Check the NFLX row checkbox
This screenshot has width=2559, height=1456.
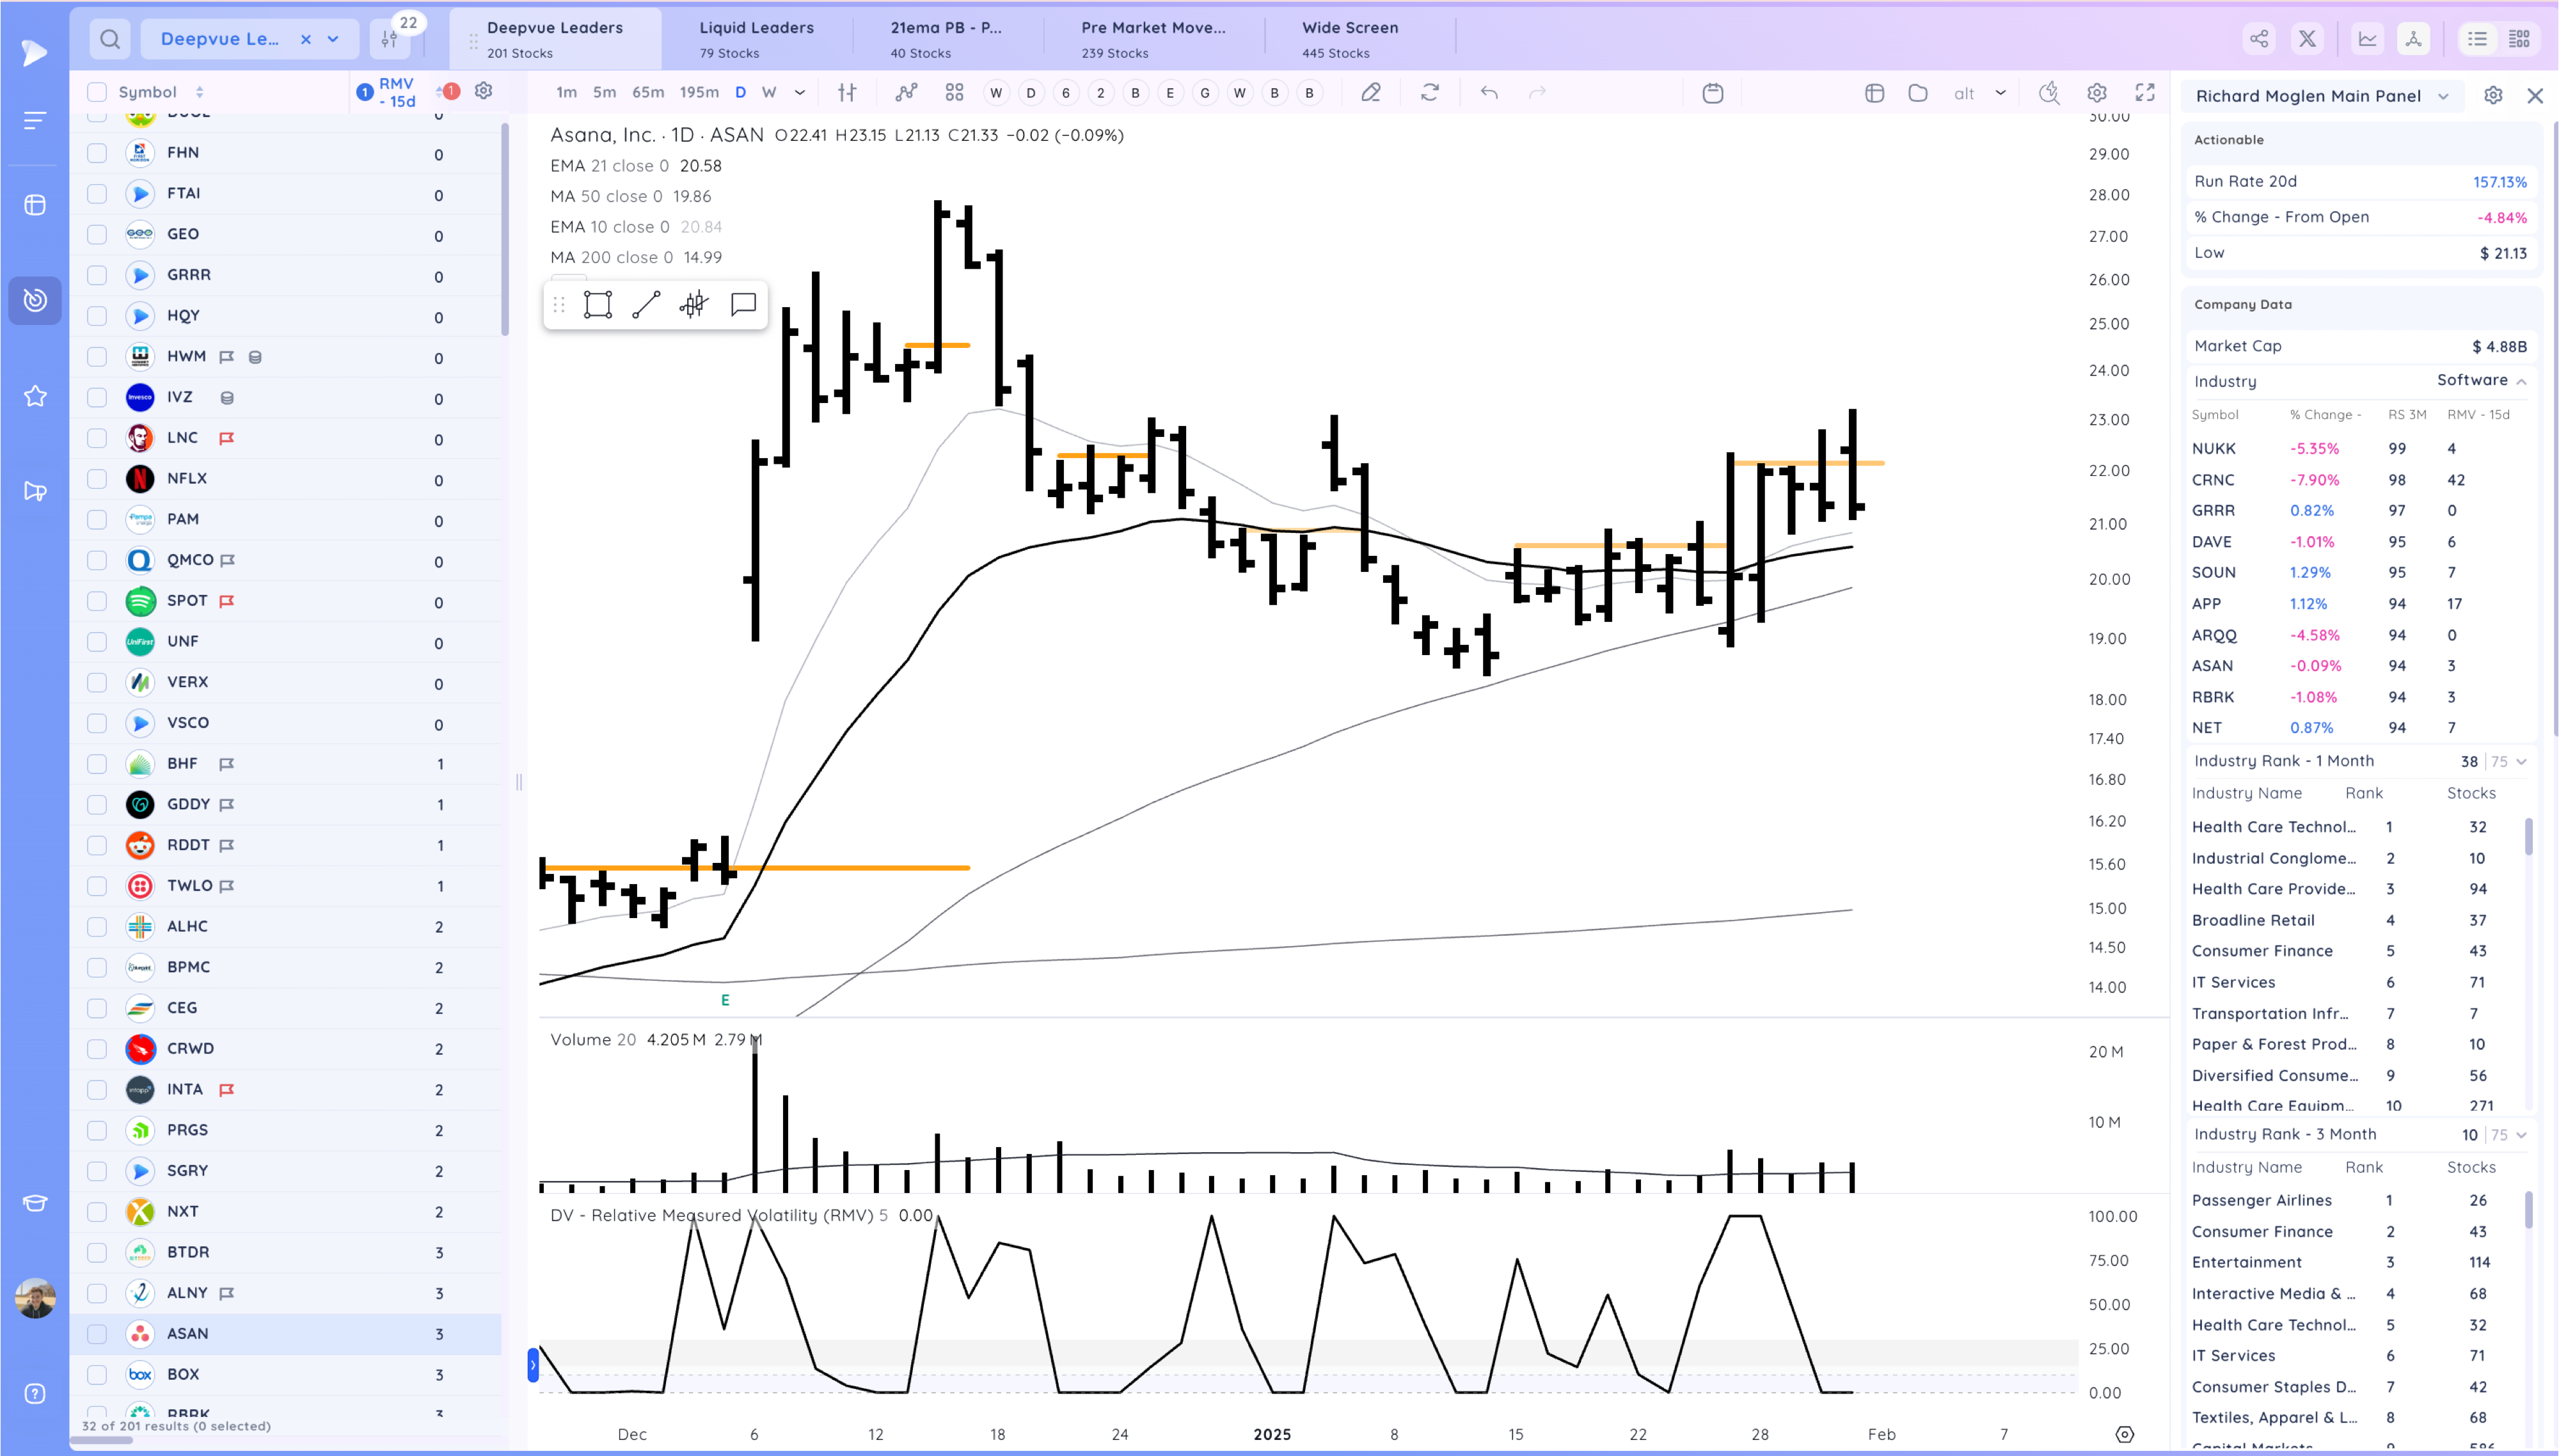[x=97, y=479]
